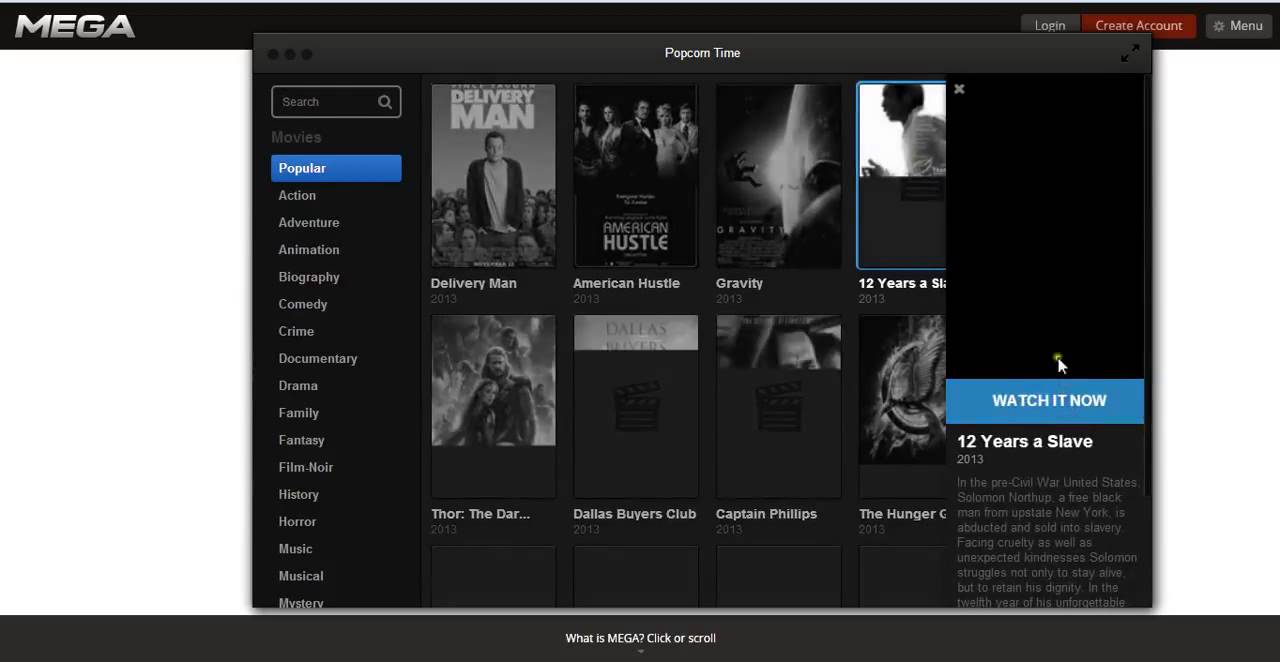
Task: Select the Drama genre
Action: click(x=298, y=385)
